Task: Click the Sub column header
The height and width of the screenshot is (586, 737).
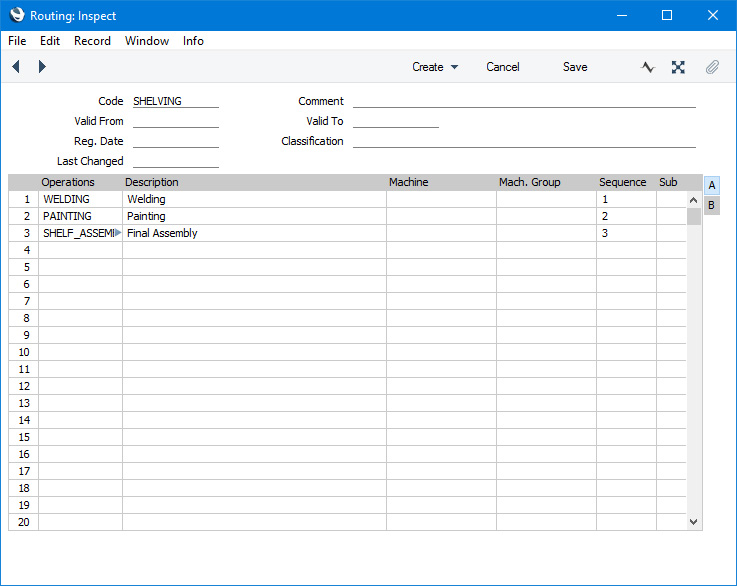Action: coord(668,182)
